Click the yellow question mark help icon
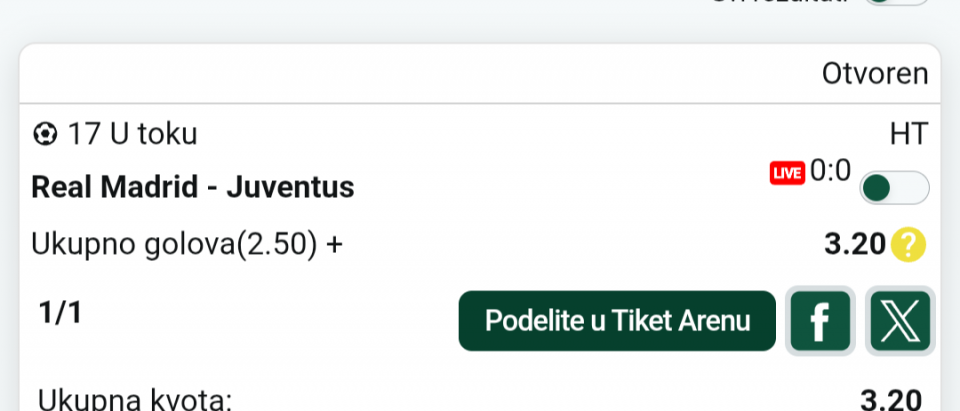 coord(909,244)
